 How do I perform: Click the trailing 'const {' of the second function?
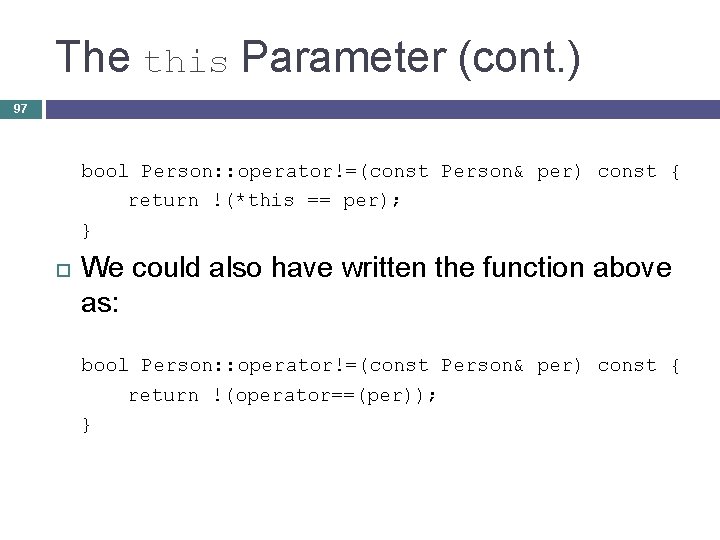(x=638, y=366)
